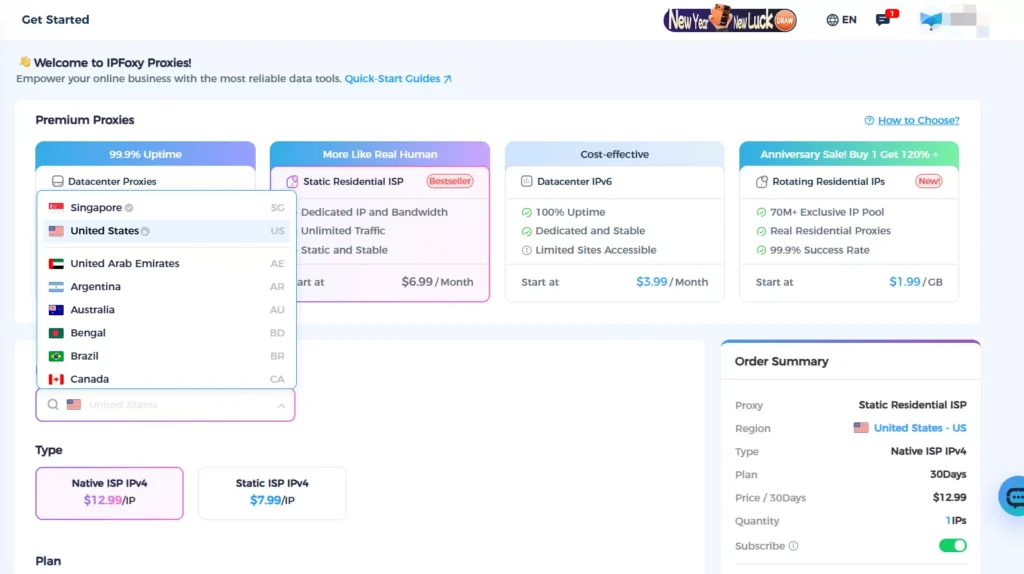Open the language globe selector

pos(833,20)
